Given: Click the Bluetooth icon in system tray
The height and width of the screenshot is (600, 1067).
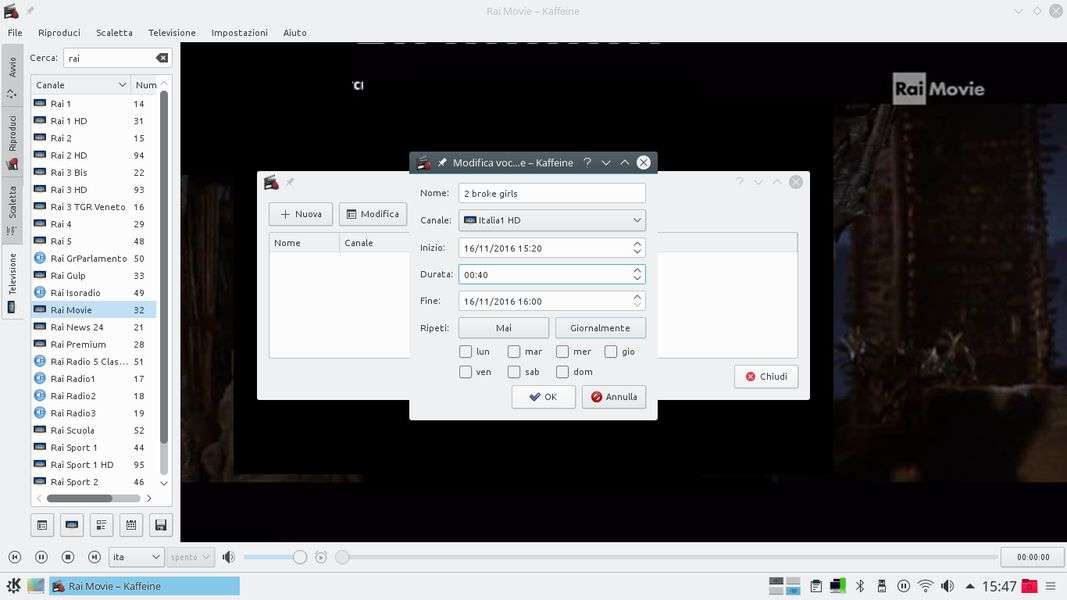Looking at the screenshot, I should (x=858, y=586).
